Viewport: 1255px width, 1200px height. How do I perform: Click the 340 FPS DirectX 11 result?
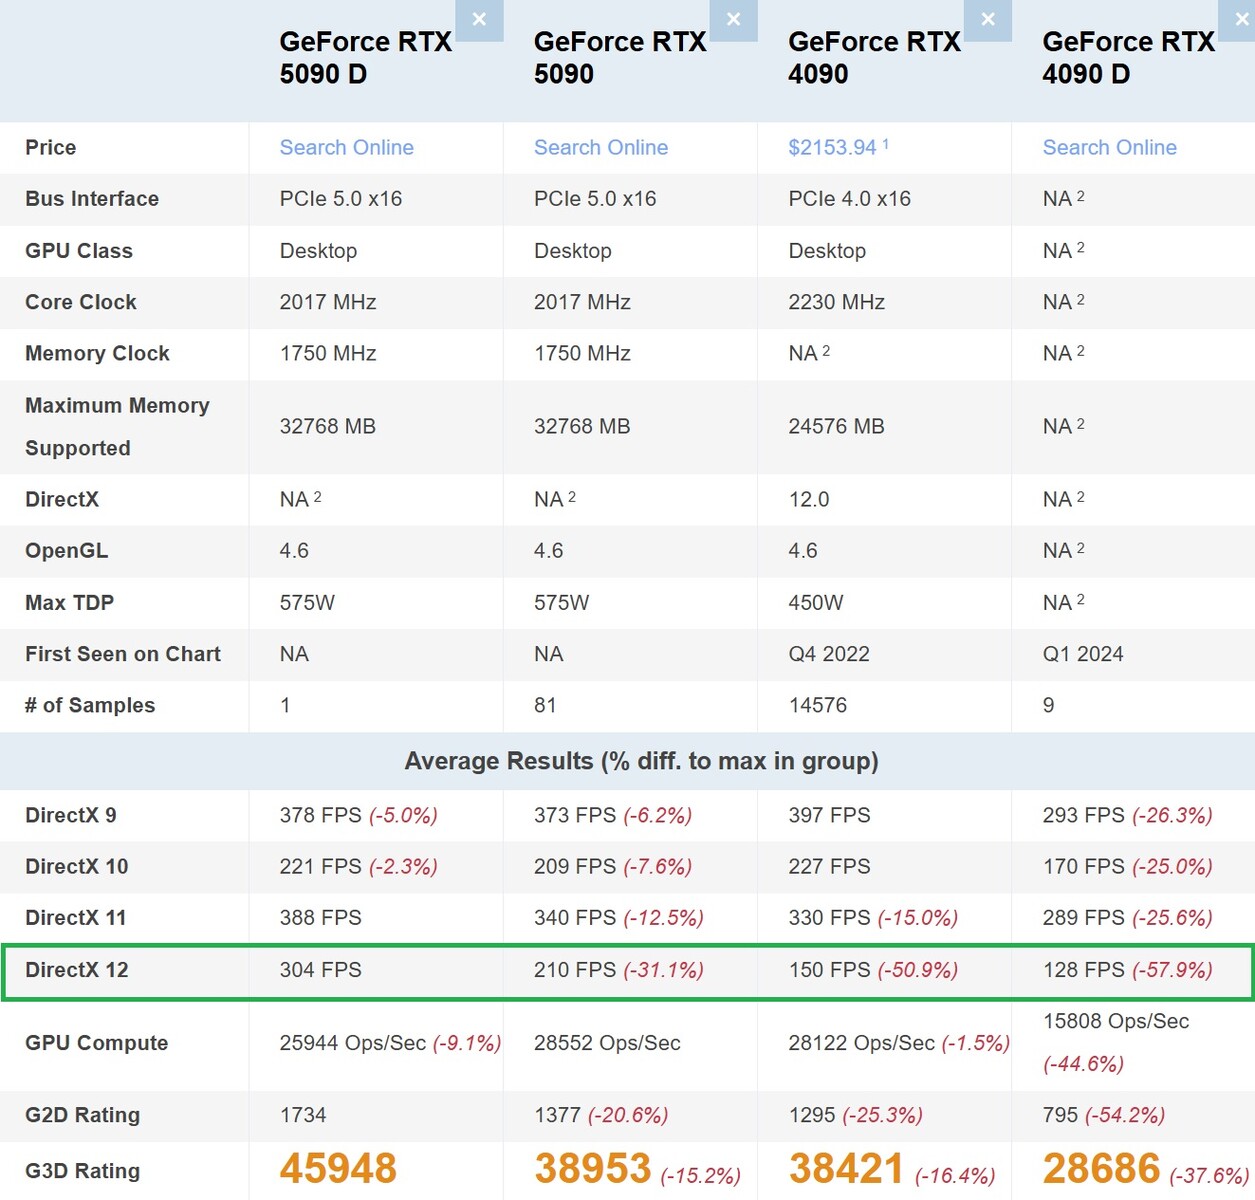pos(575,918)
